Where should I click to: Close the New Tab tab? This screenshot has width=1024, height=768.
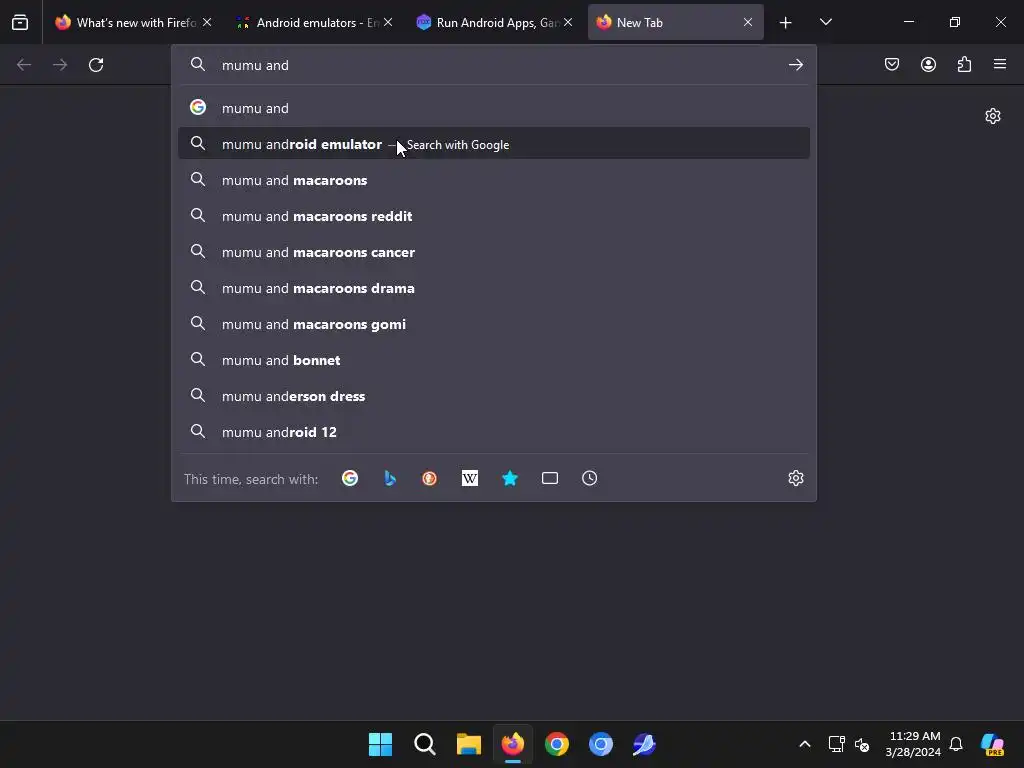(748, 22)
